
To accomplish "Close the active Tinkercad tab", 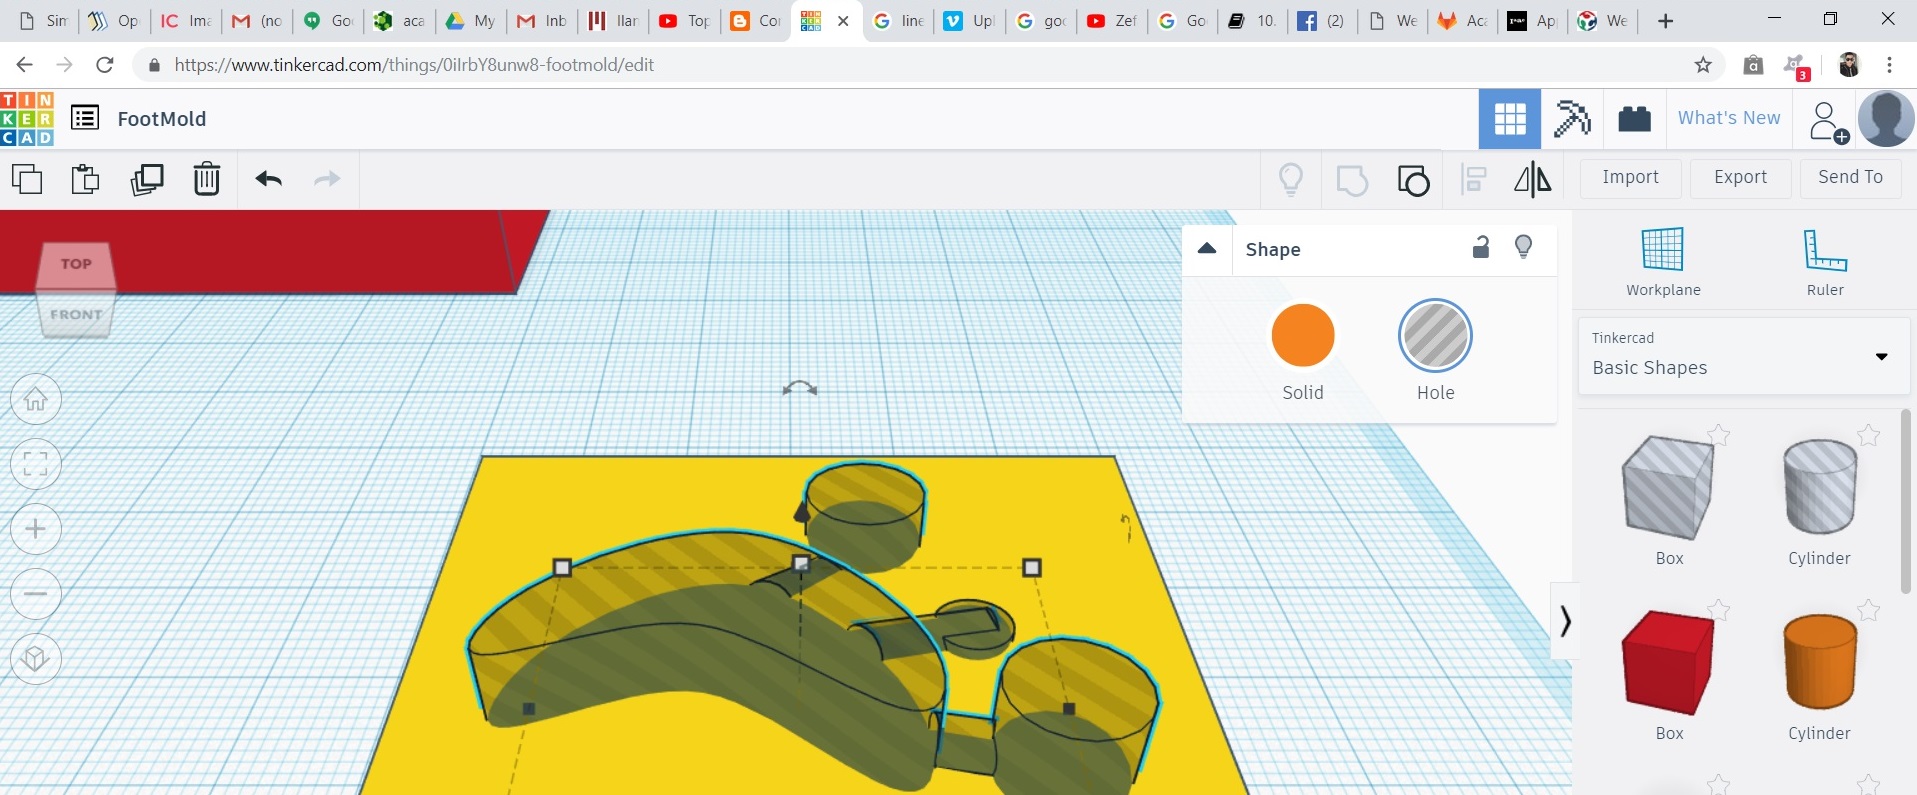I will tap(843, 21).
